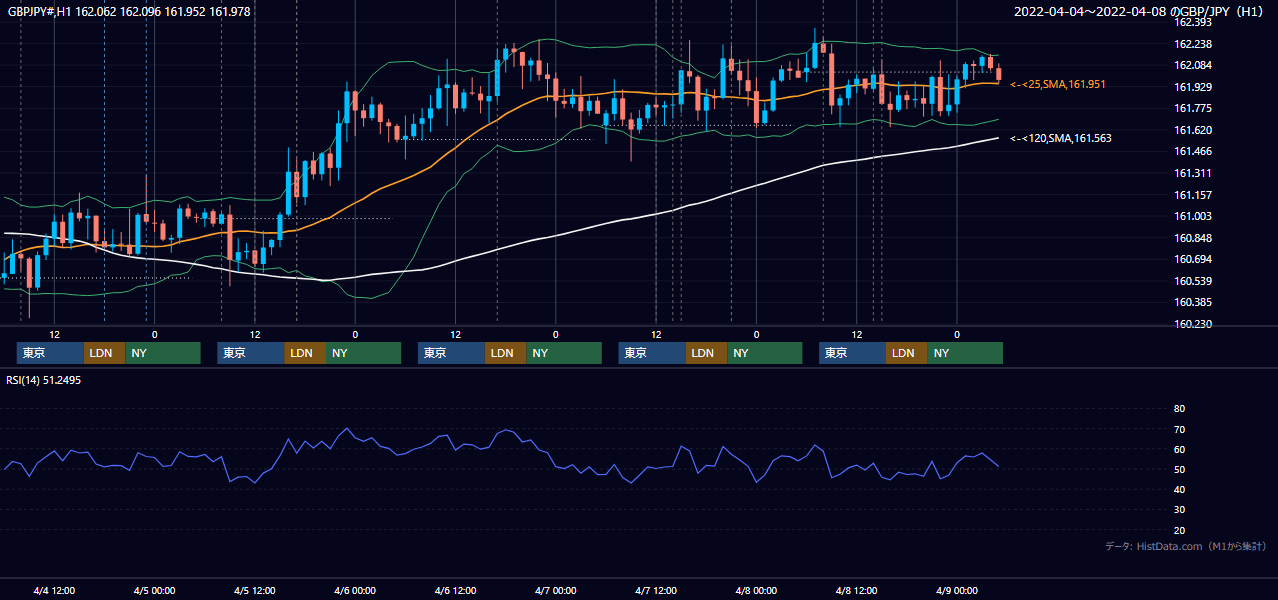Click price axis label 162.393
1278x600 pixels.
(x=1193, y=22)
